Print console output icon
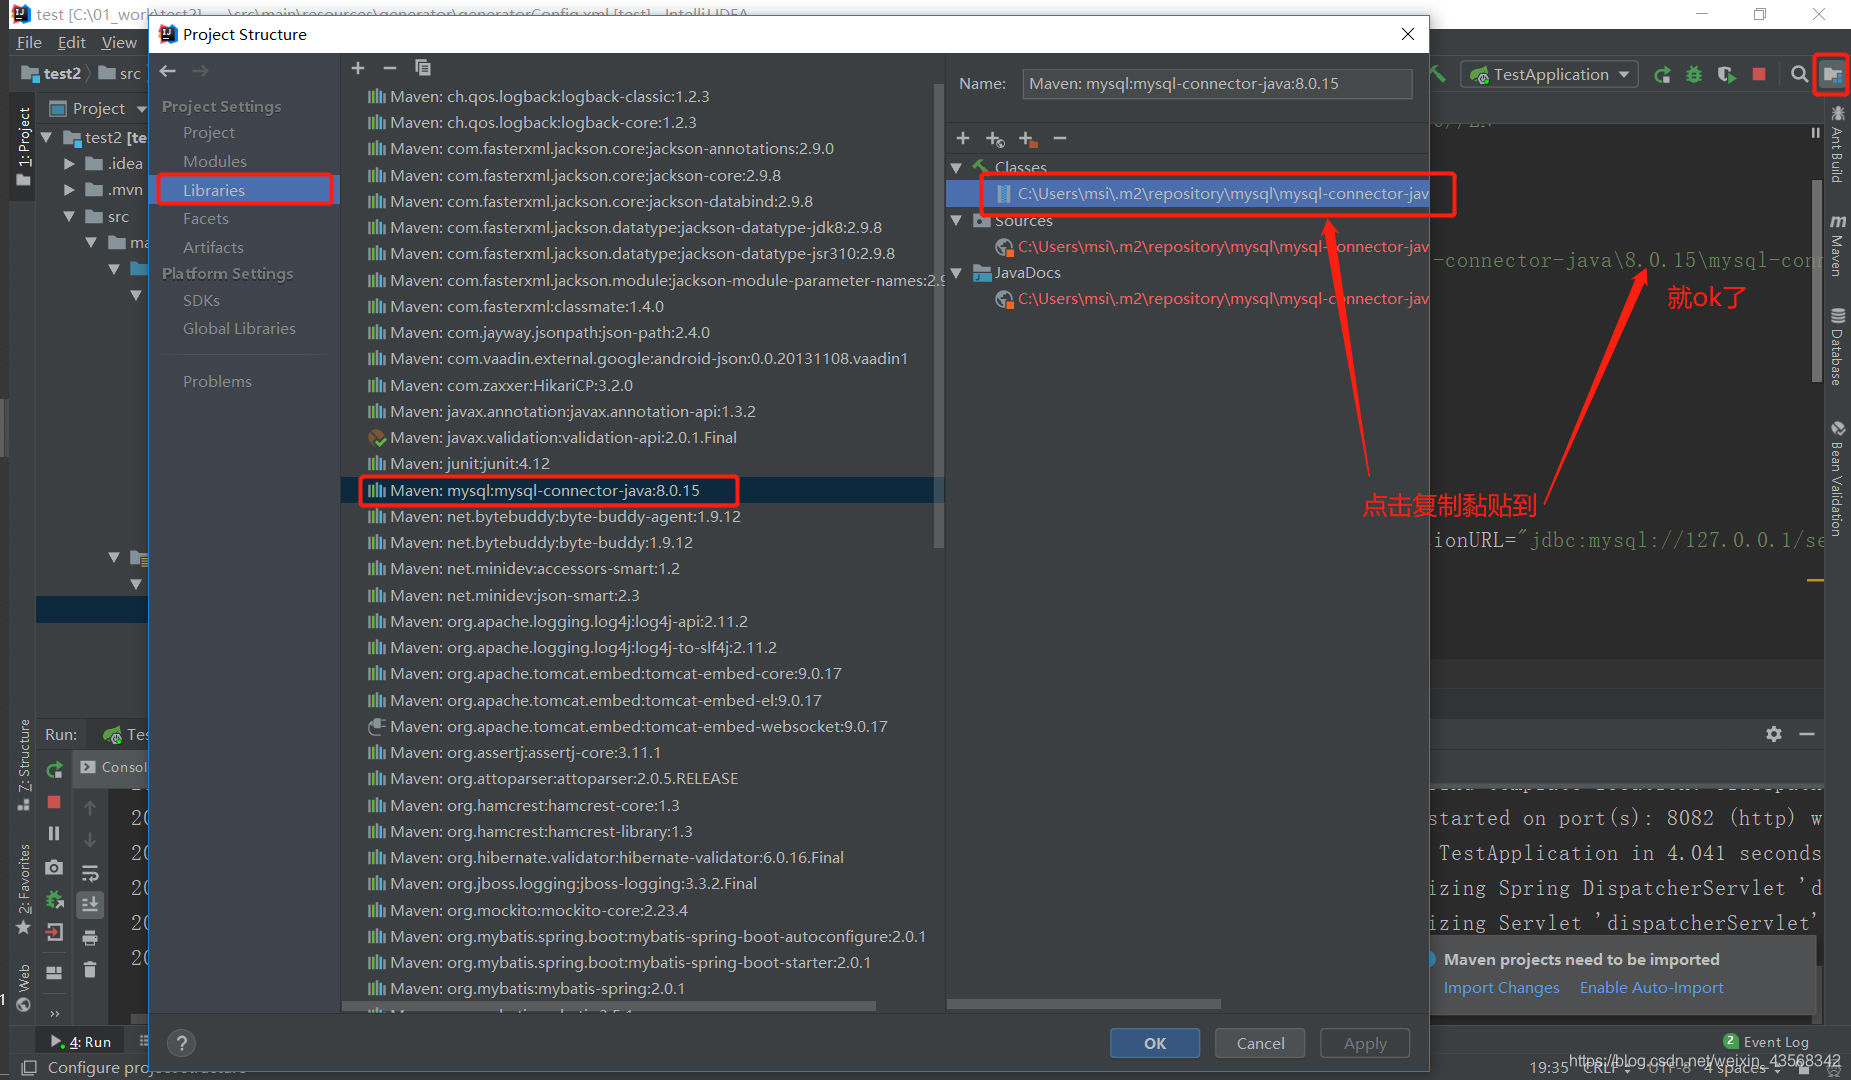This screenshot has width=1851, height=1080. pos(90,937)
